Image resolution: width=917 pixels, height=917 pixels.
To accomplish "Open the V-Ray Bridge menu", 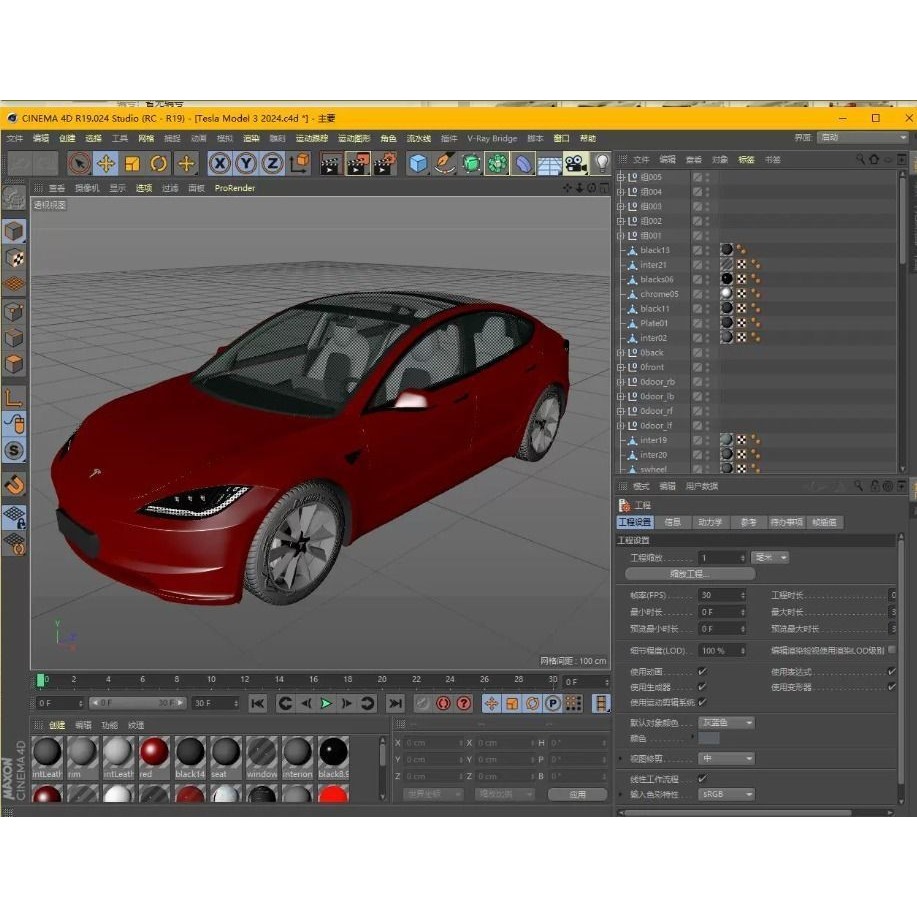I will (x=492, y=139).
